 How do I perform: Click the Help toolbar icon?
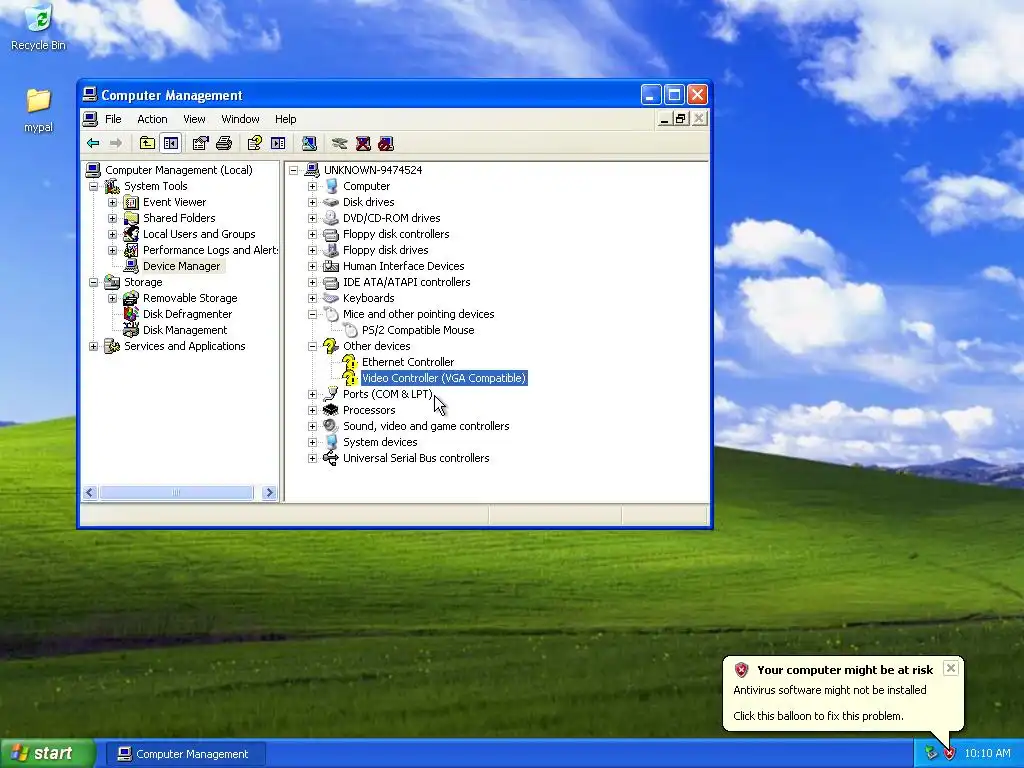coord(255,143)
